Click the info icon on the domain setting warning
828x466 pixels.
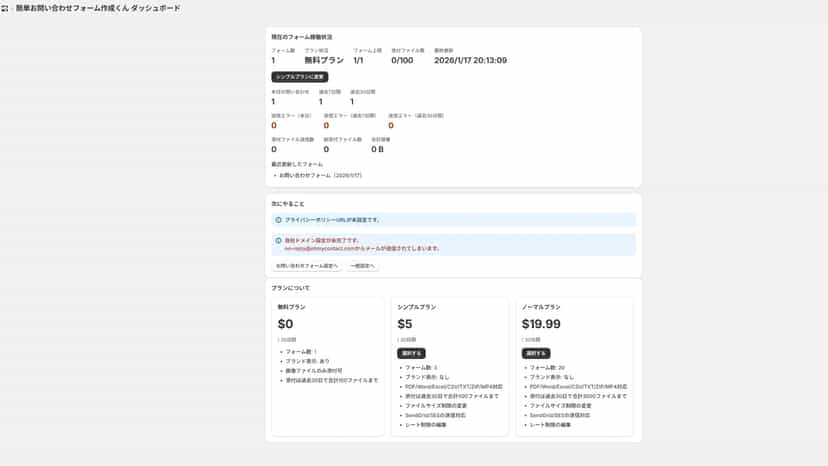click(278, 240)
